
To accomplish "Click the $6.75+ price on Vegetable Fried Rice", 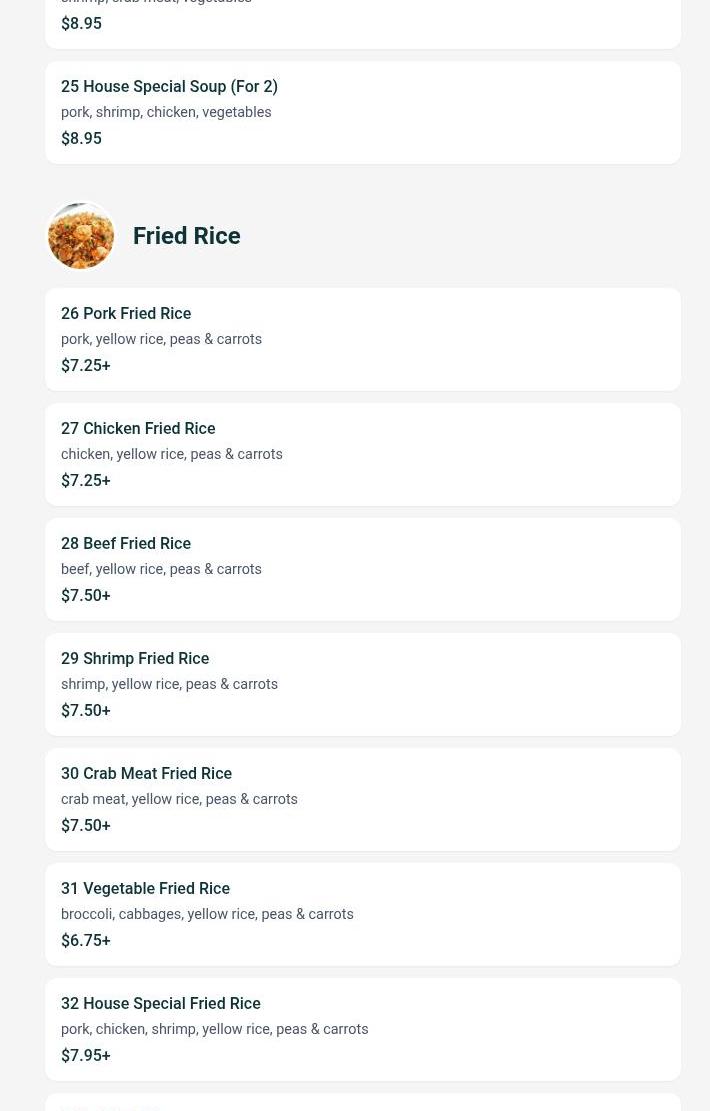I will pos(86,941).
